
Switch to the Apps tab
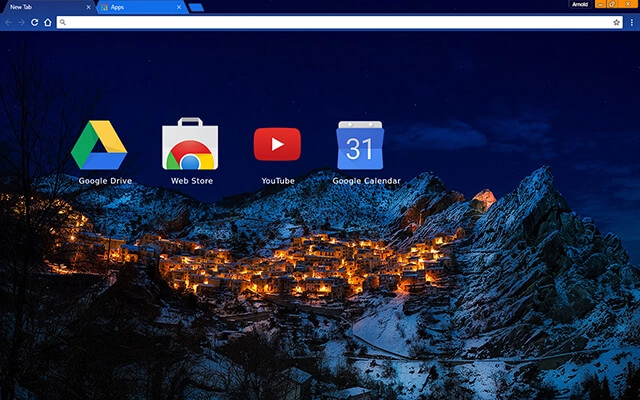coord(142,7)
